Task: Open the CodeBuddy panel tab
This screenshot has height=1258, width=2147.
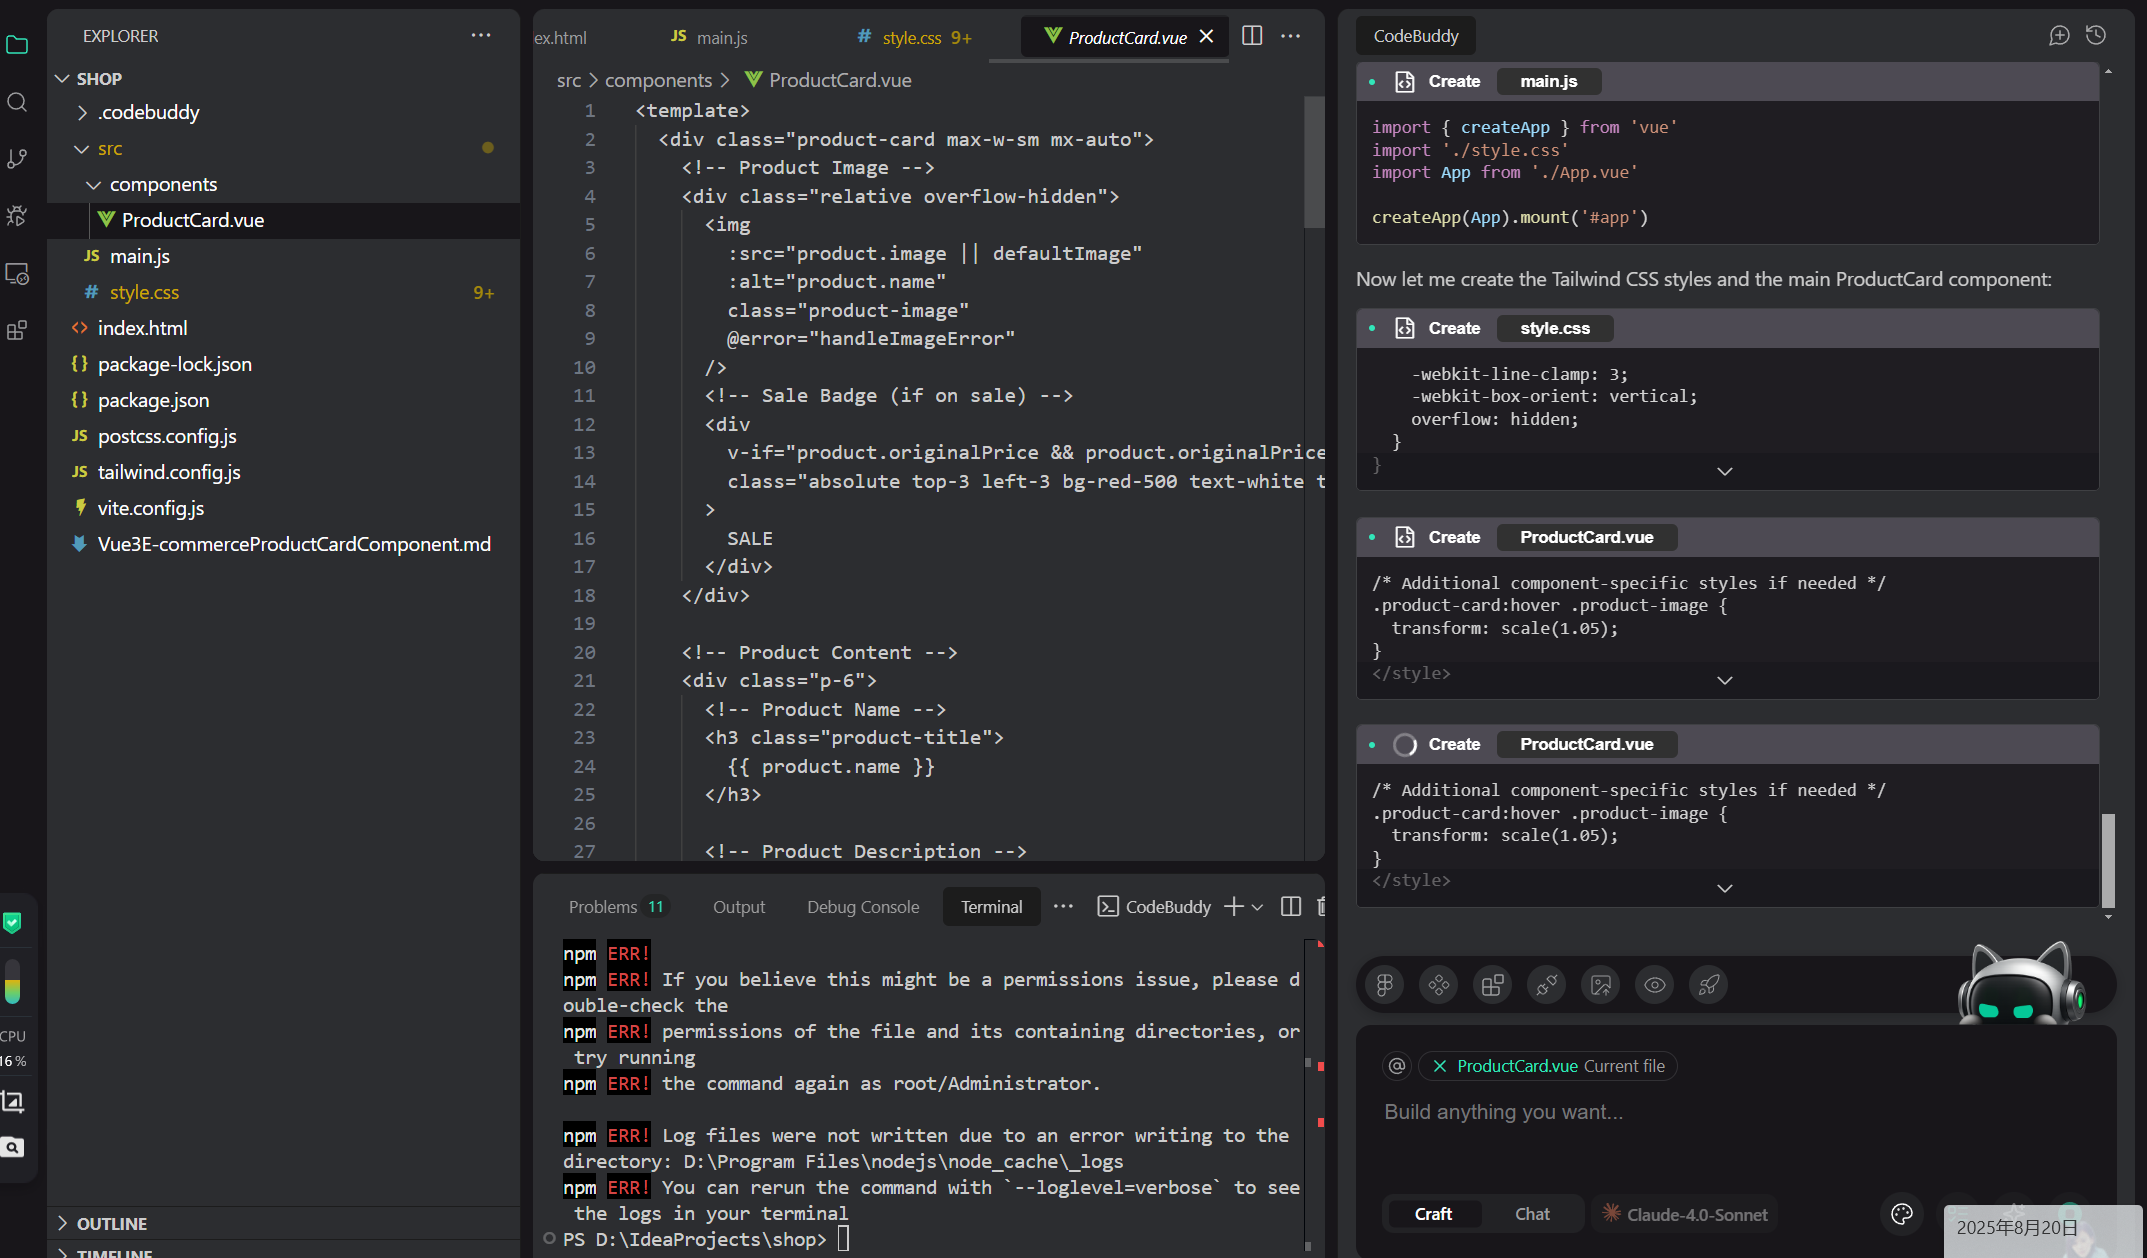Action: pos(1416,36)
